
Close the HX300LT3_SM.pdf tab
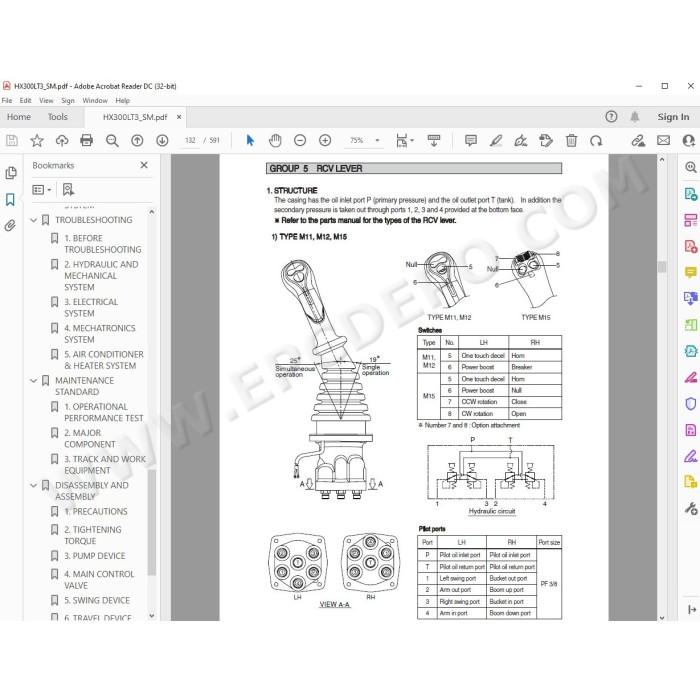tap(179, 117)
